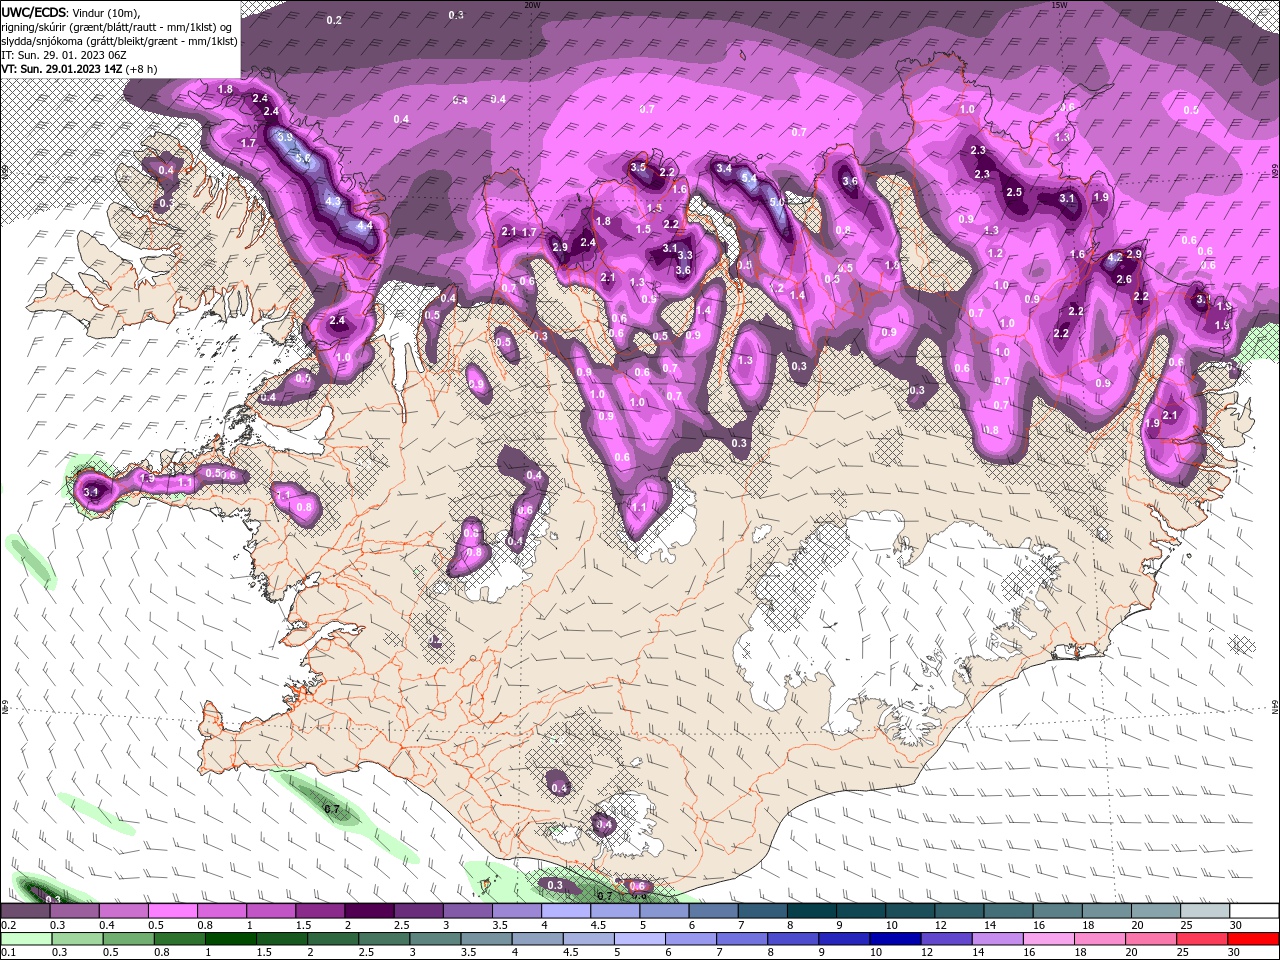Image resolution: width=1280 pixels, height=960 pixels.
Task: Click the deep blue lower swatch between 10 and 12
Action: 896,939
